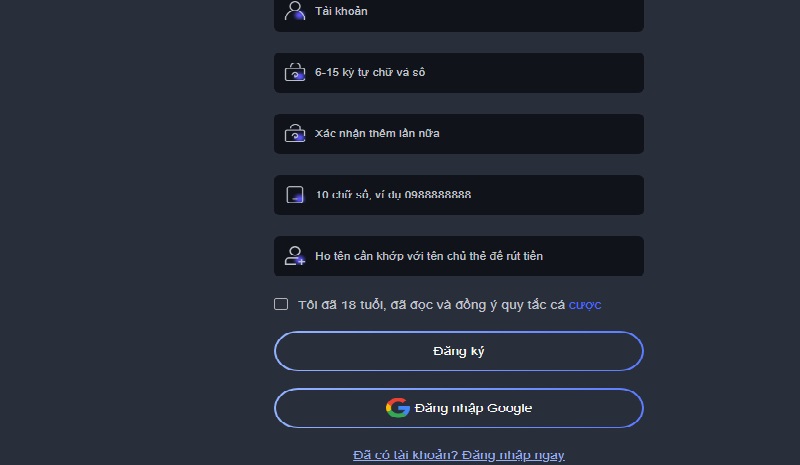Open the blue 'cược' rules link
This screenshot has width=800, height=465.
585,305
